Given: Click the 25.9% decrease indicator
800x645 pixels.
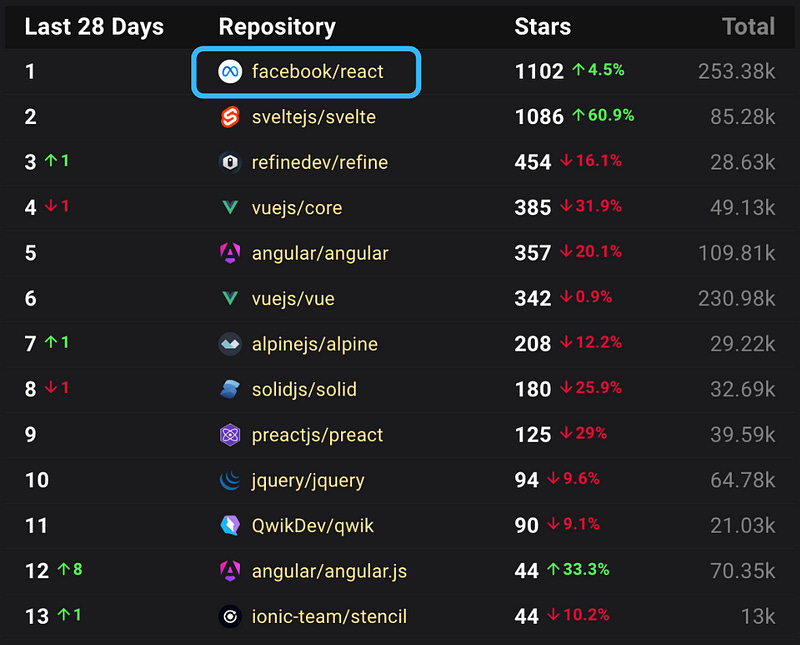Looking at the screenshot, I should [590, 388].
